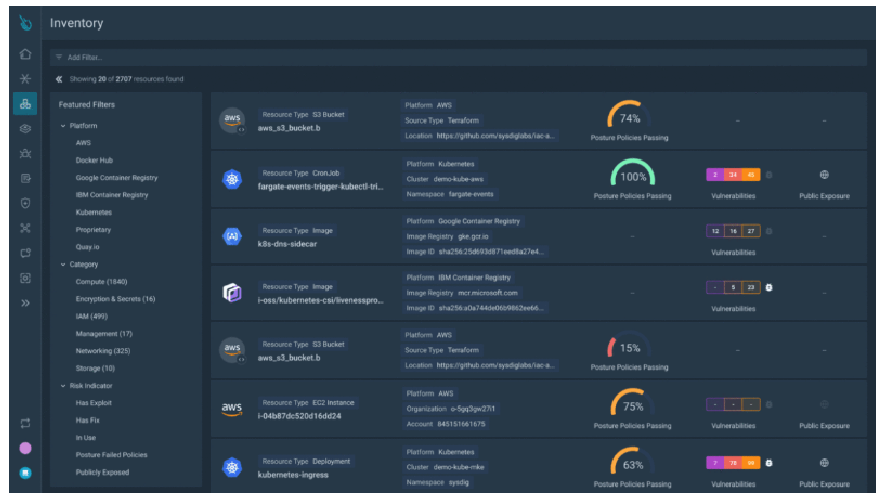Collapse the Category filter group

point(62,265)
